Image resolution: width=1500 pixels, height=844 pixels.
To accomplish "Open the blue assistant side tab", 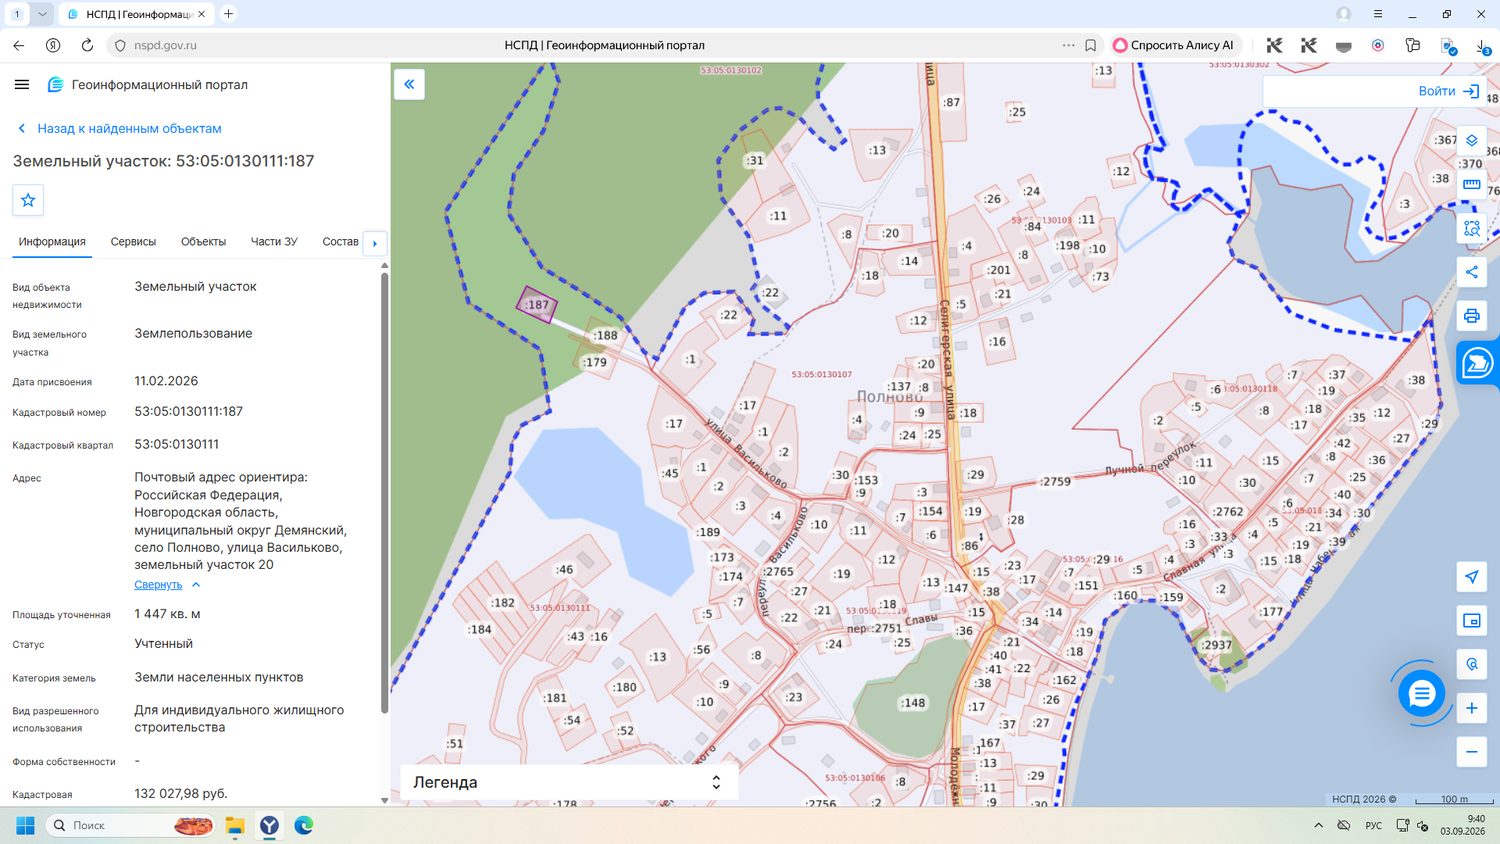I will coord(1477,363).
